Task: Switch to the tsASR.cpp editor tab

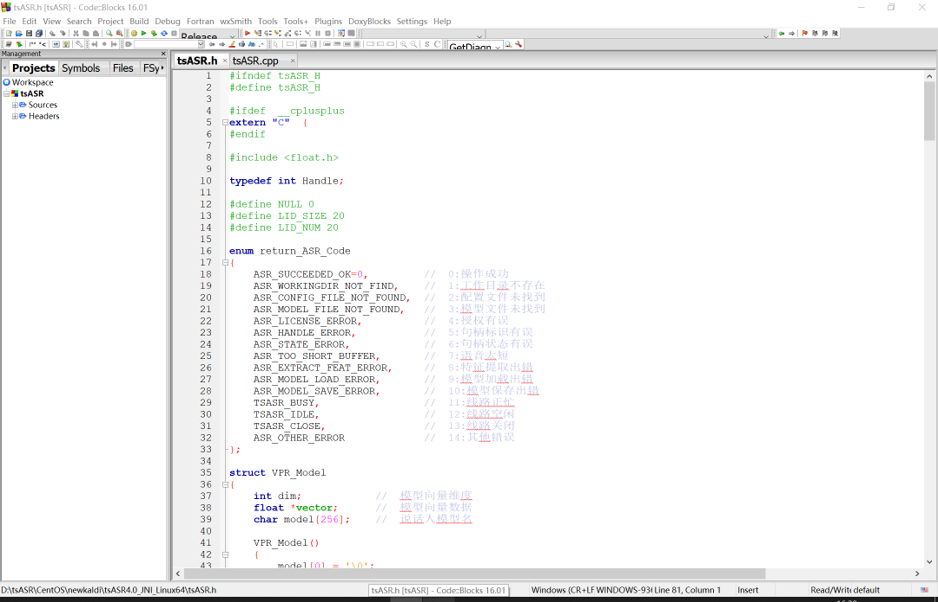Action: click(x=255, y=60)
